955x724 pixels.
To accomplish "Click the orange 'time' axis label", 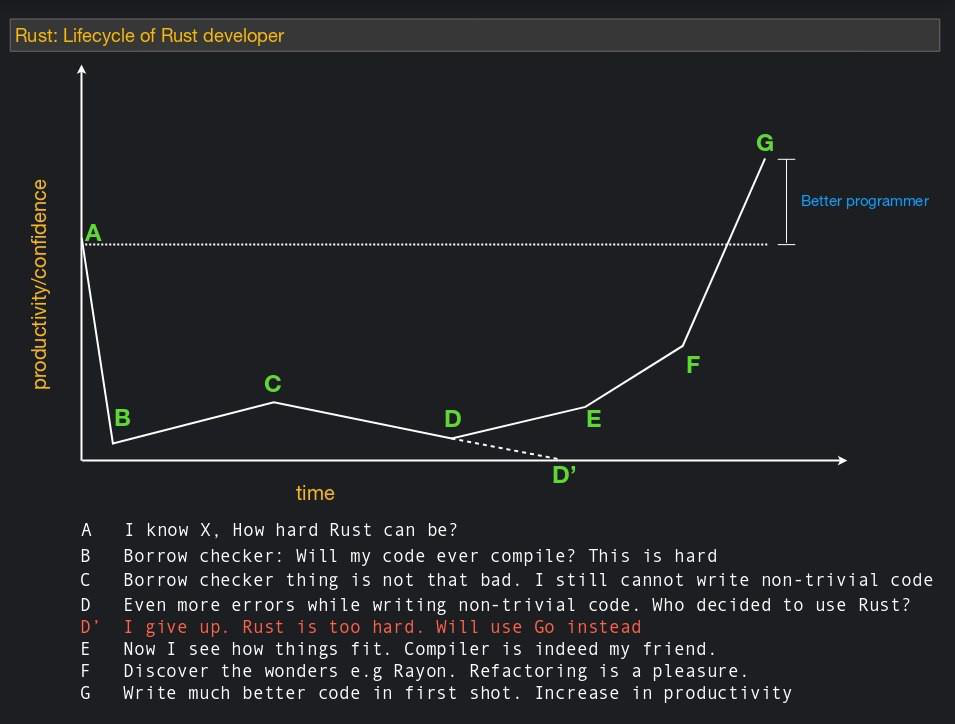I will (x=315, y=493).
